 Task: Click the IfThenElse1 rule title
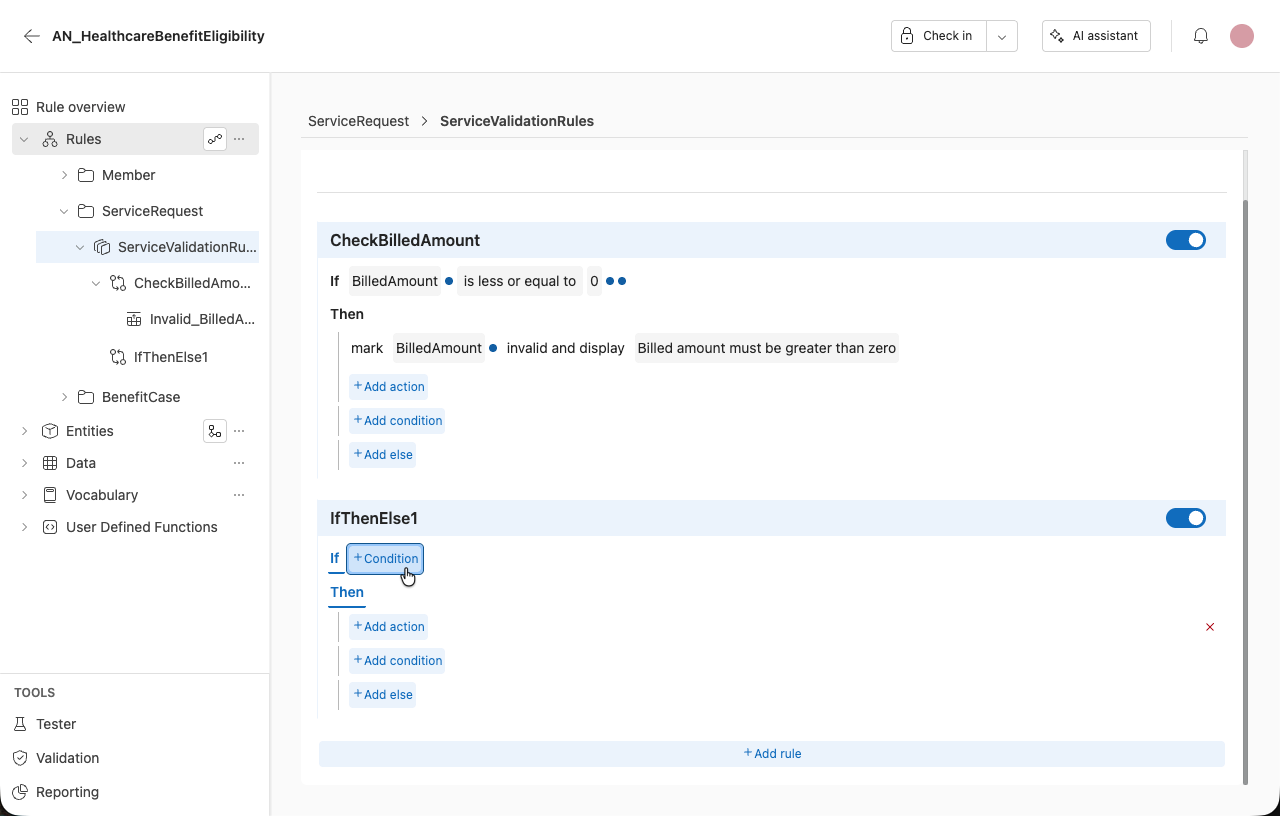(x=374, y=518)
